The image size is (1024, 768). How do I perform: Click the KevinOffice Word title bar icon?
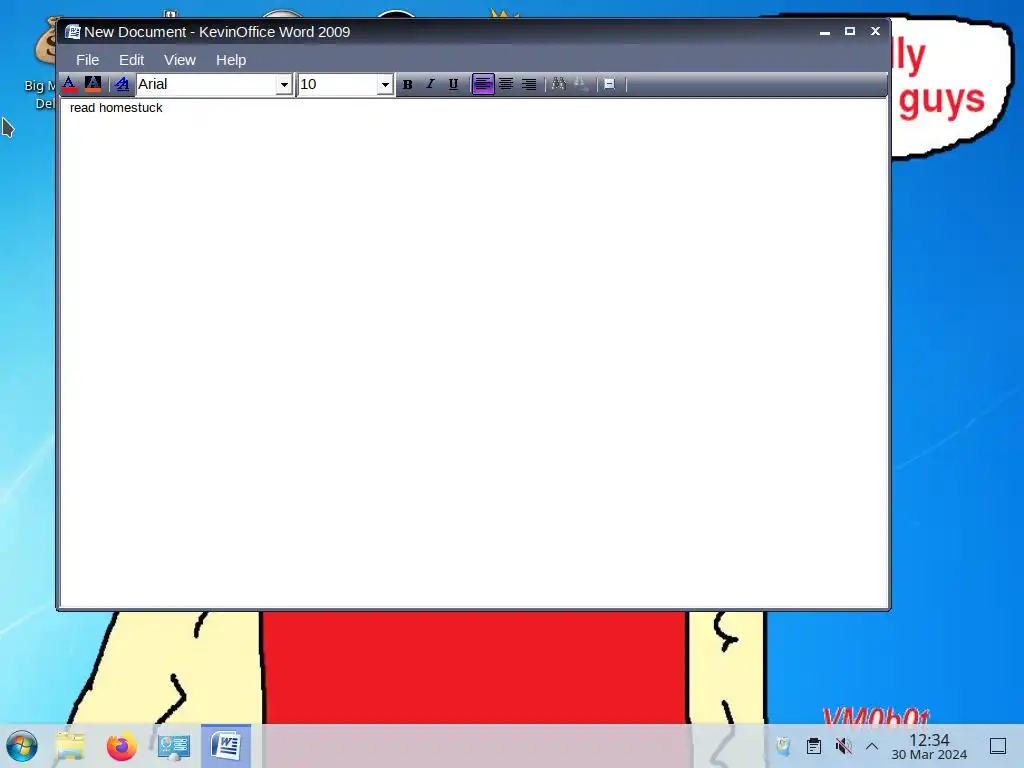72,32
